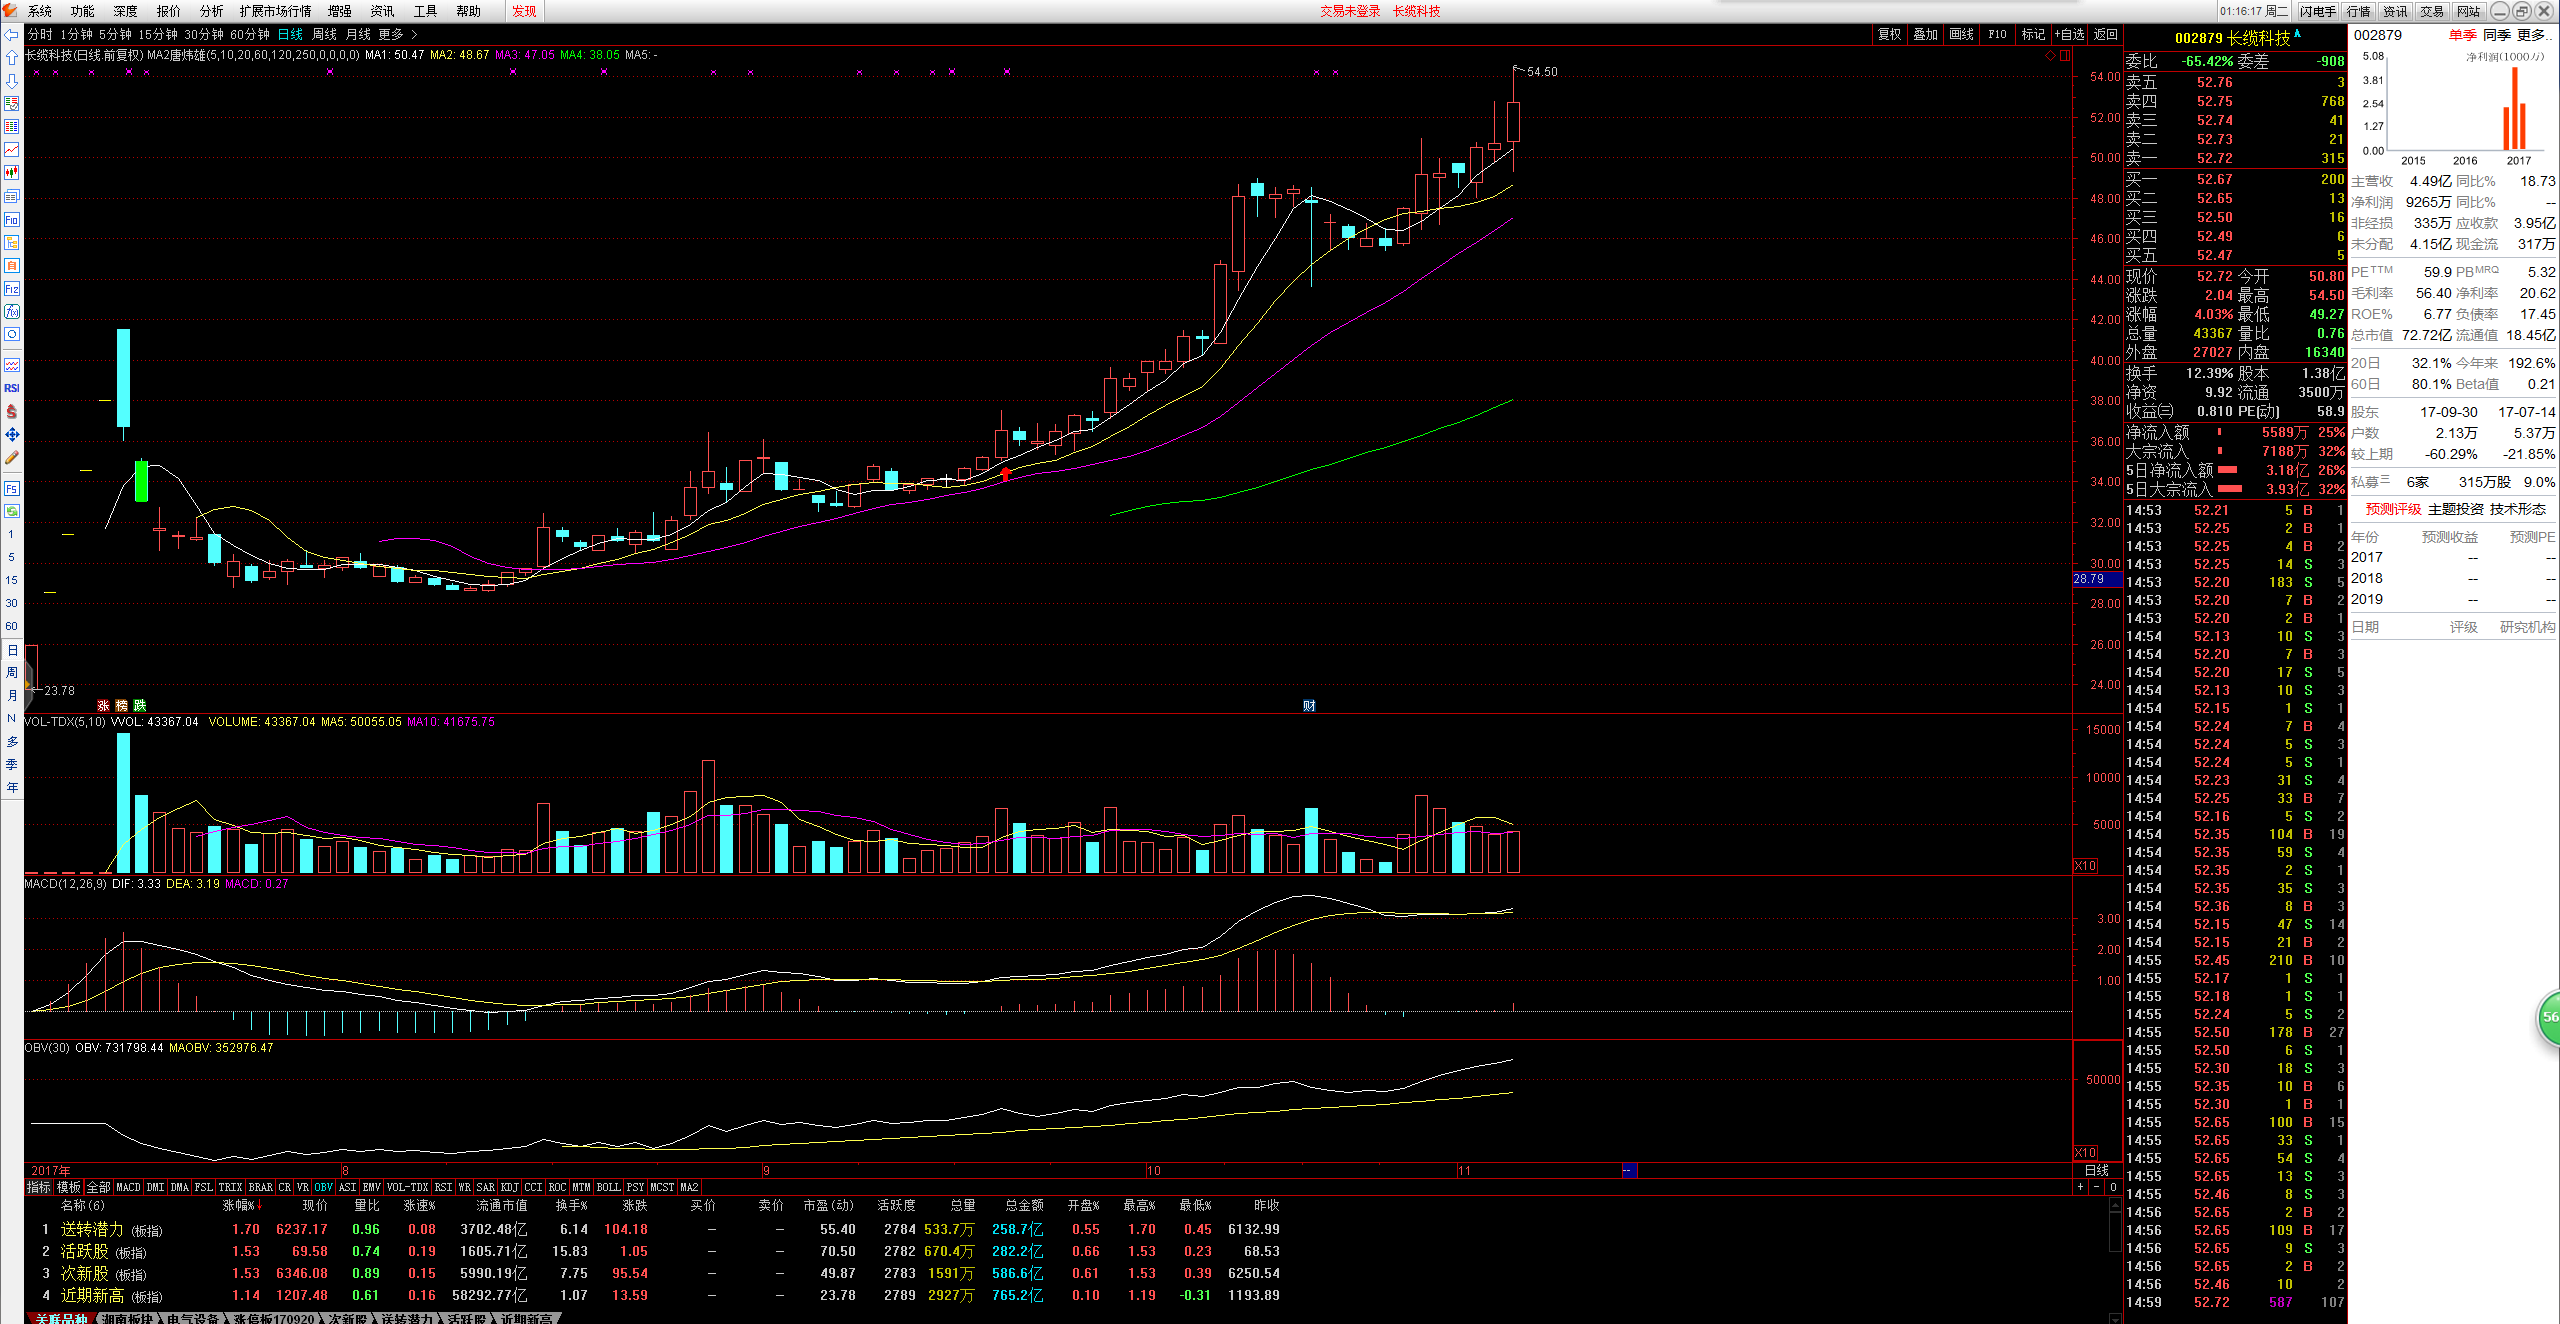Viewport: 2560px width, 1324px height.
Task: Open the 预测评级 forecast rating link
Action: pyautogui.click(x=2393, y=509)
